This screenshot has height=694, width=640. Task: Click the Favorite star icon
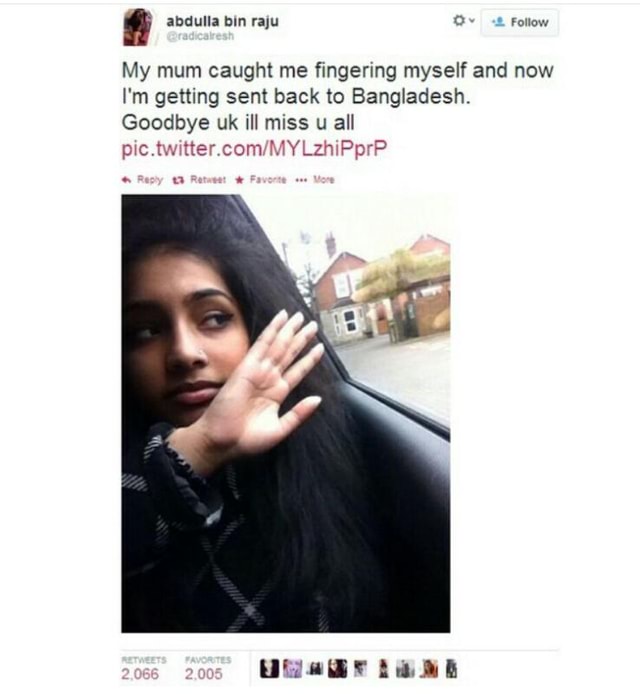point(239,180)
